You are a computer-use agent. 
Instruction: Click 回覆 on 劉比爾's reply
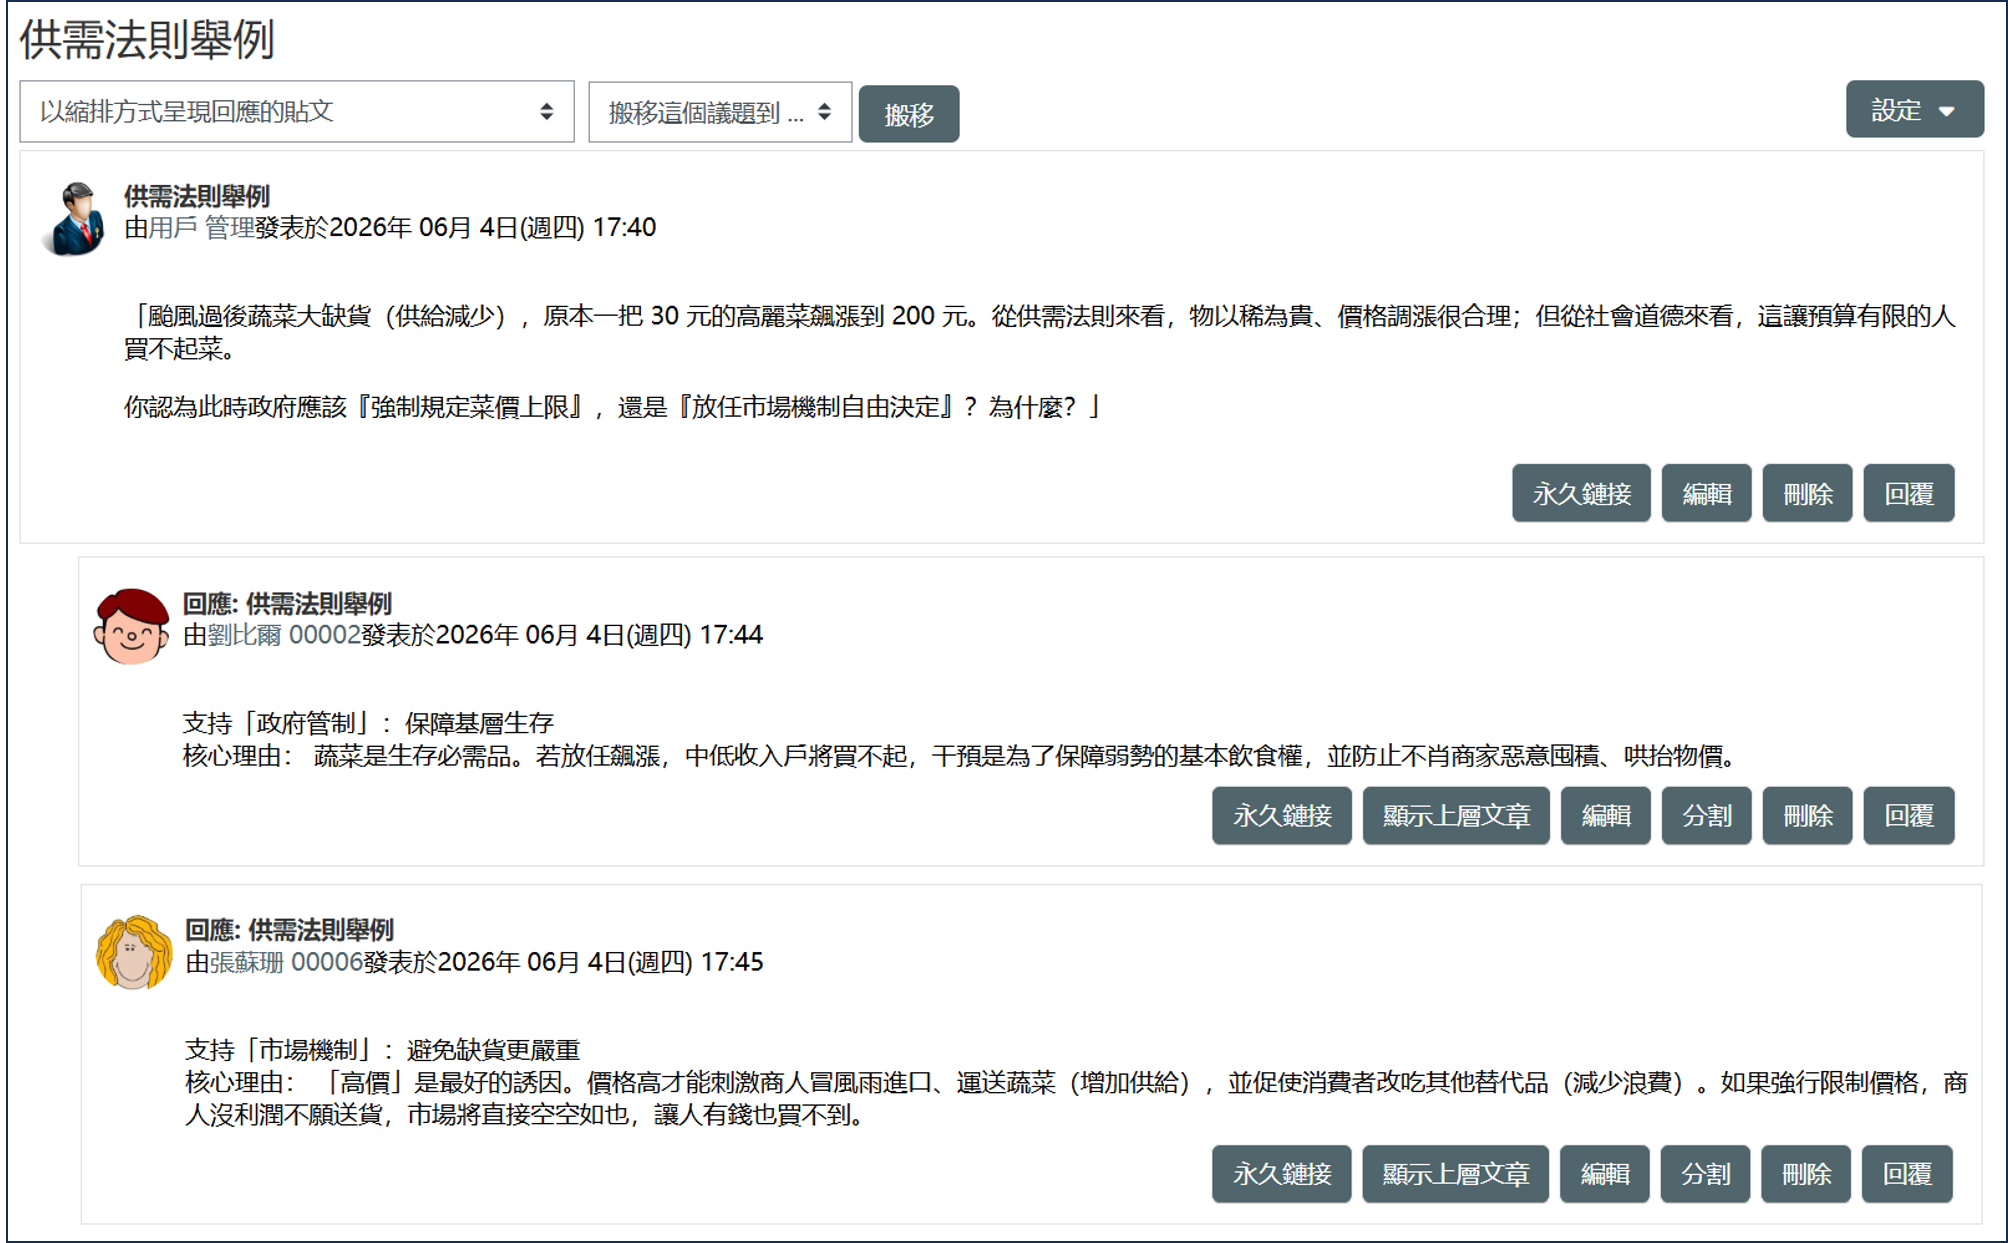click(1908, 816)
